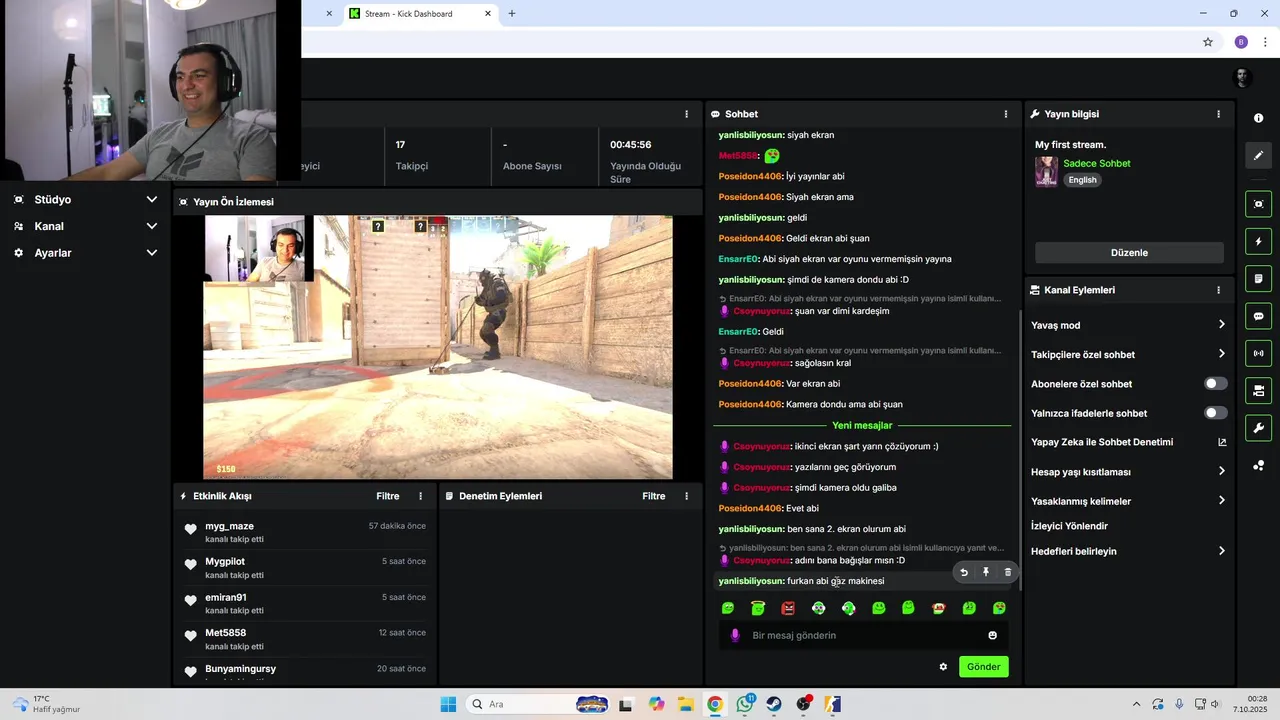Toggle broadcast signal widget icon in right sidebar
The height and width of the screenshot is (720, 1280).
click(1258, 353)
